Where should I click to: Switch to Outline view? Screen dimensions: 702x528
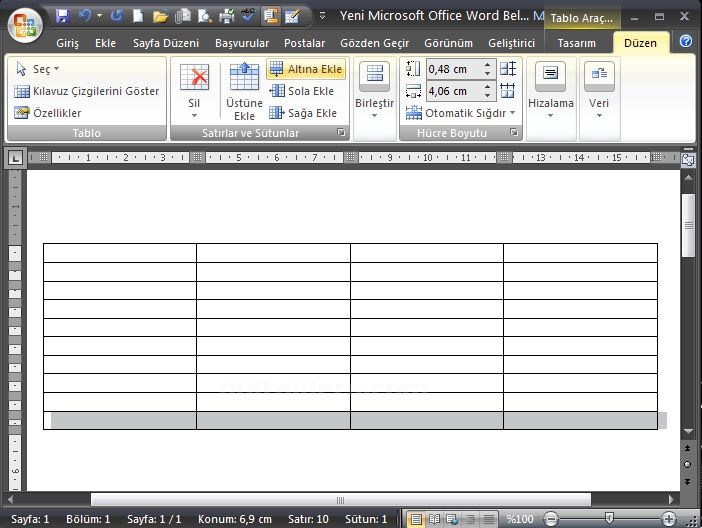pyautogui.click(x=470, y=519)
